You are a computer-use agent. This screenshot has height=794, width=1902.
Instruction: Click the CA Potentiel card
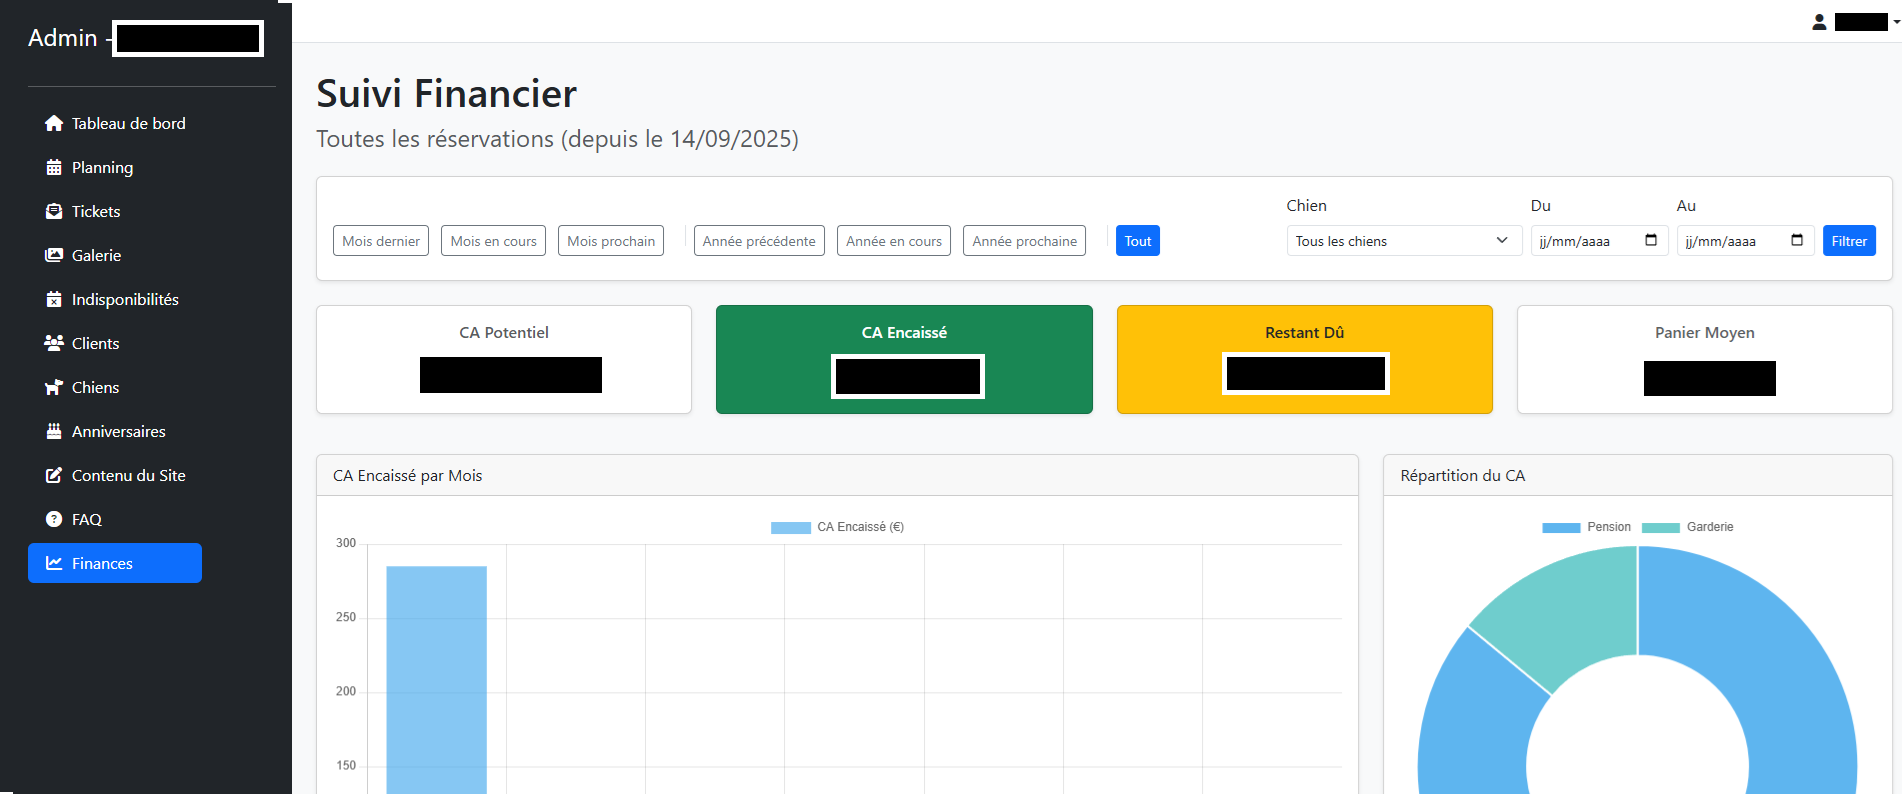(504, 359)
